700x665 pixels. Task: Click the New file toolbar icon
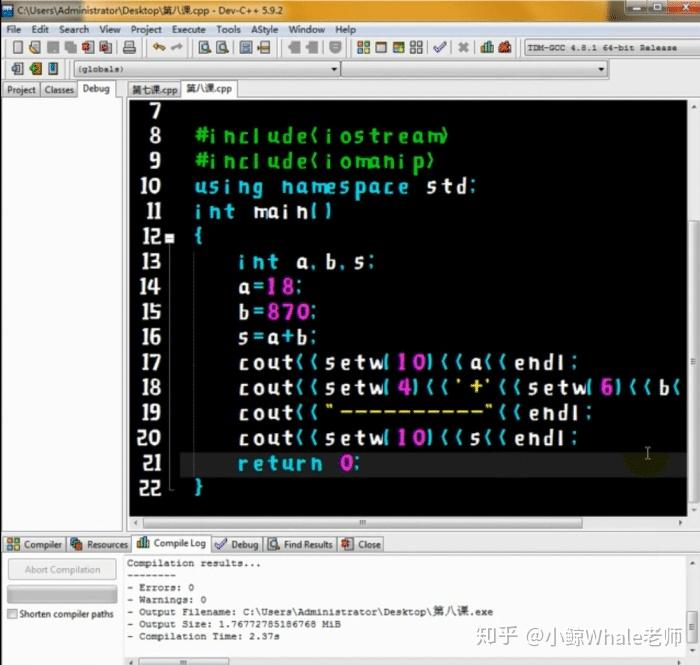click(x=17, y=47)
